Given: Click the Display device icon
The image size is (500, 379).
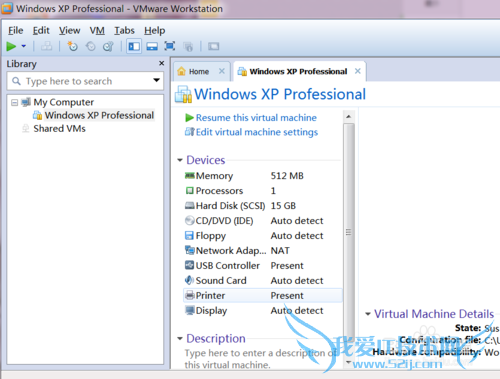Looking at the screenshot, I should (x=190, y=310).
